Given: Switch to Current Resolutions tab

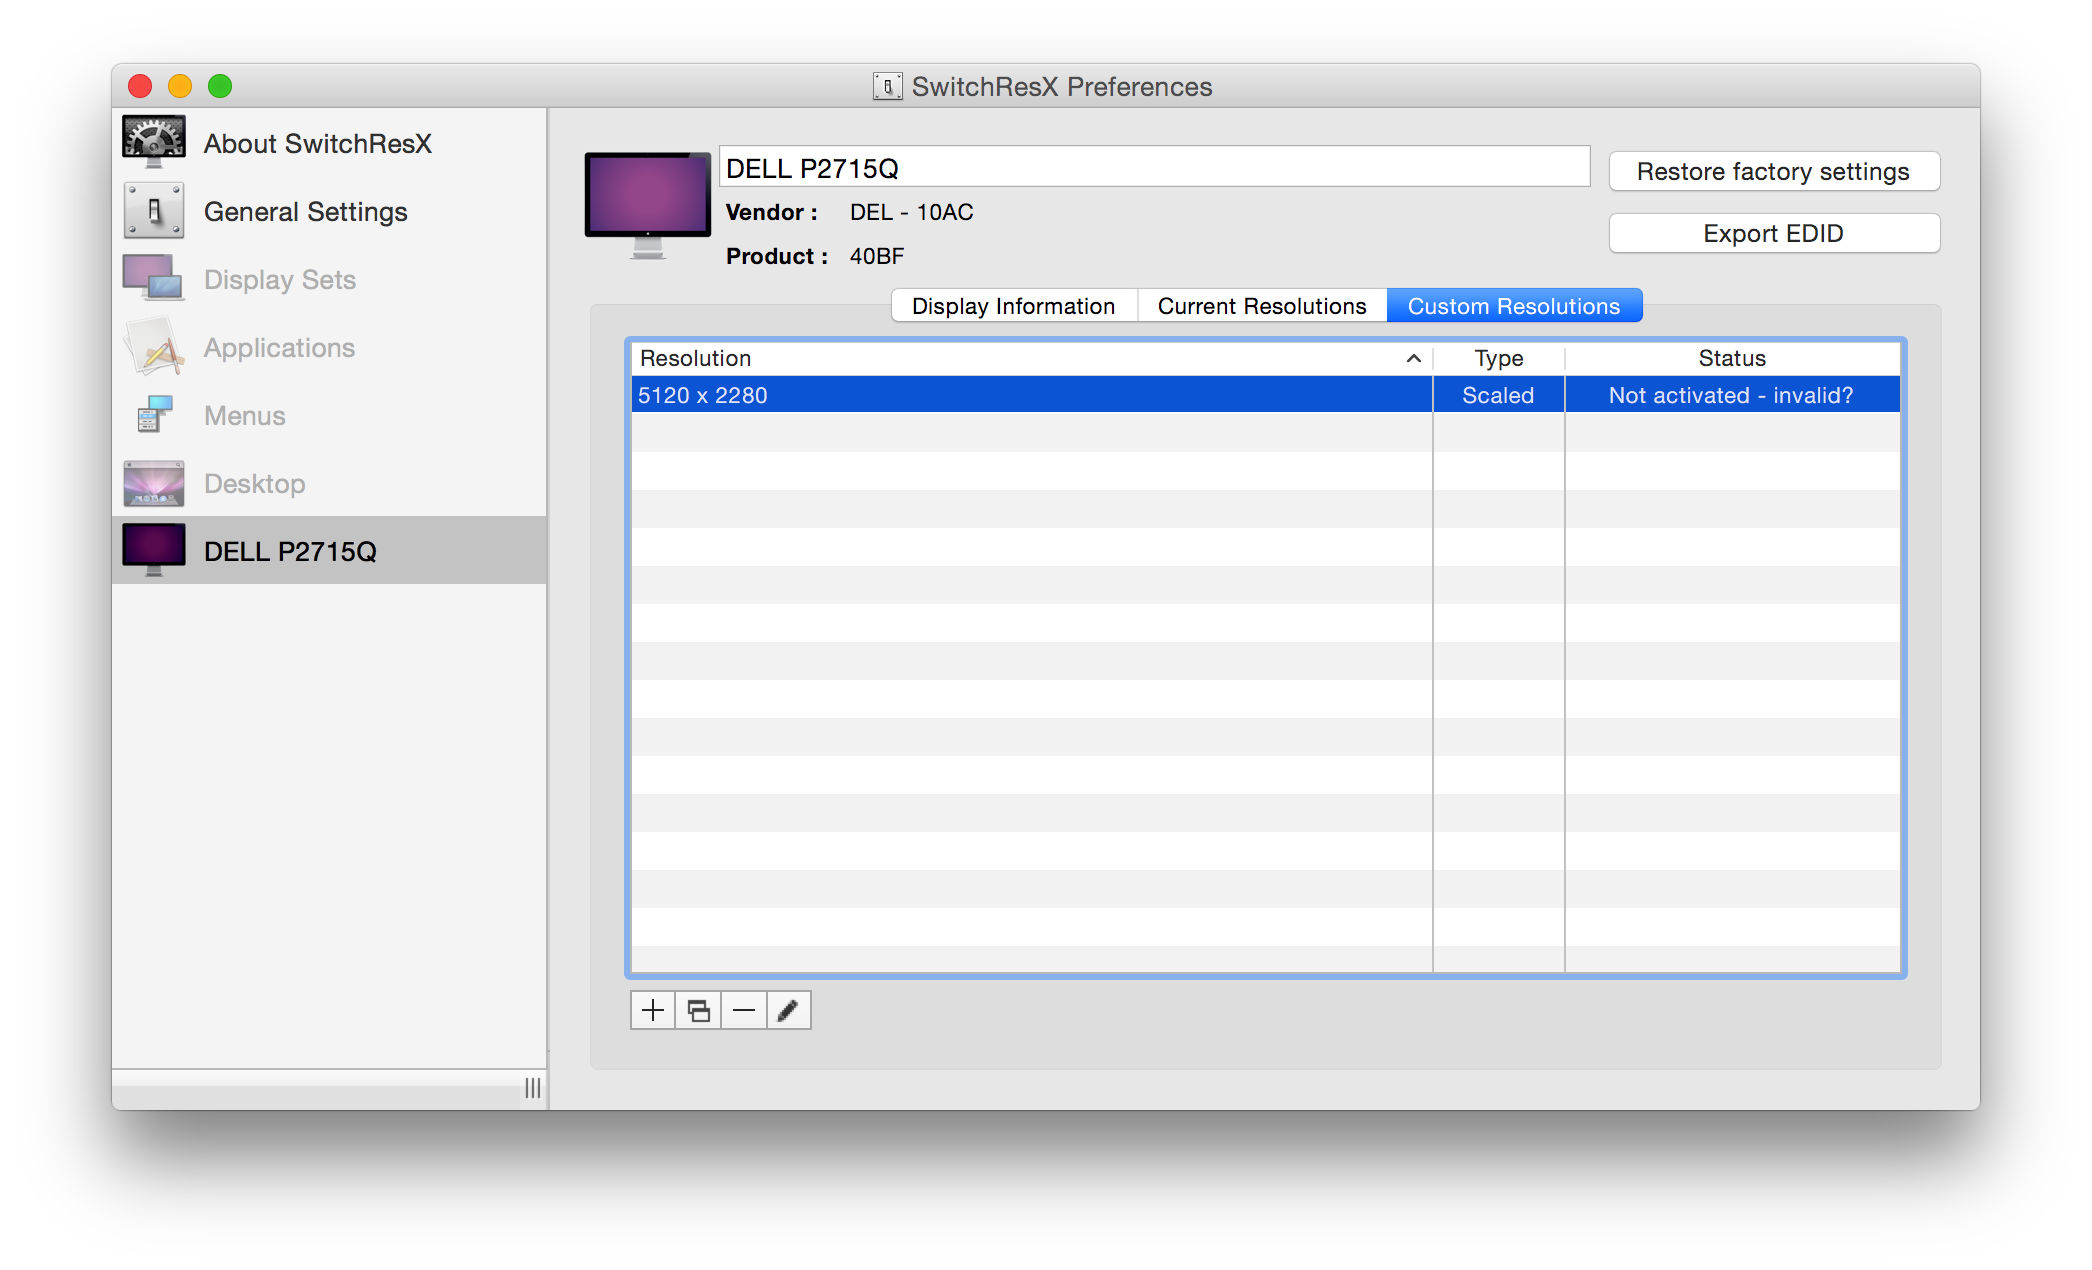Looking at the screenshot, I should pyautogui.click(x=1262, y=306).
